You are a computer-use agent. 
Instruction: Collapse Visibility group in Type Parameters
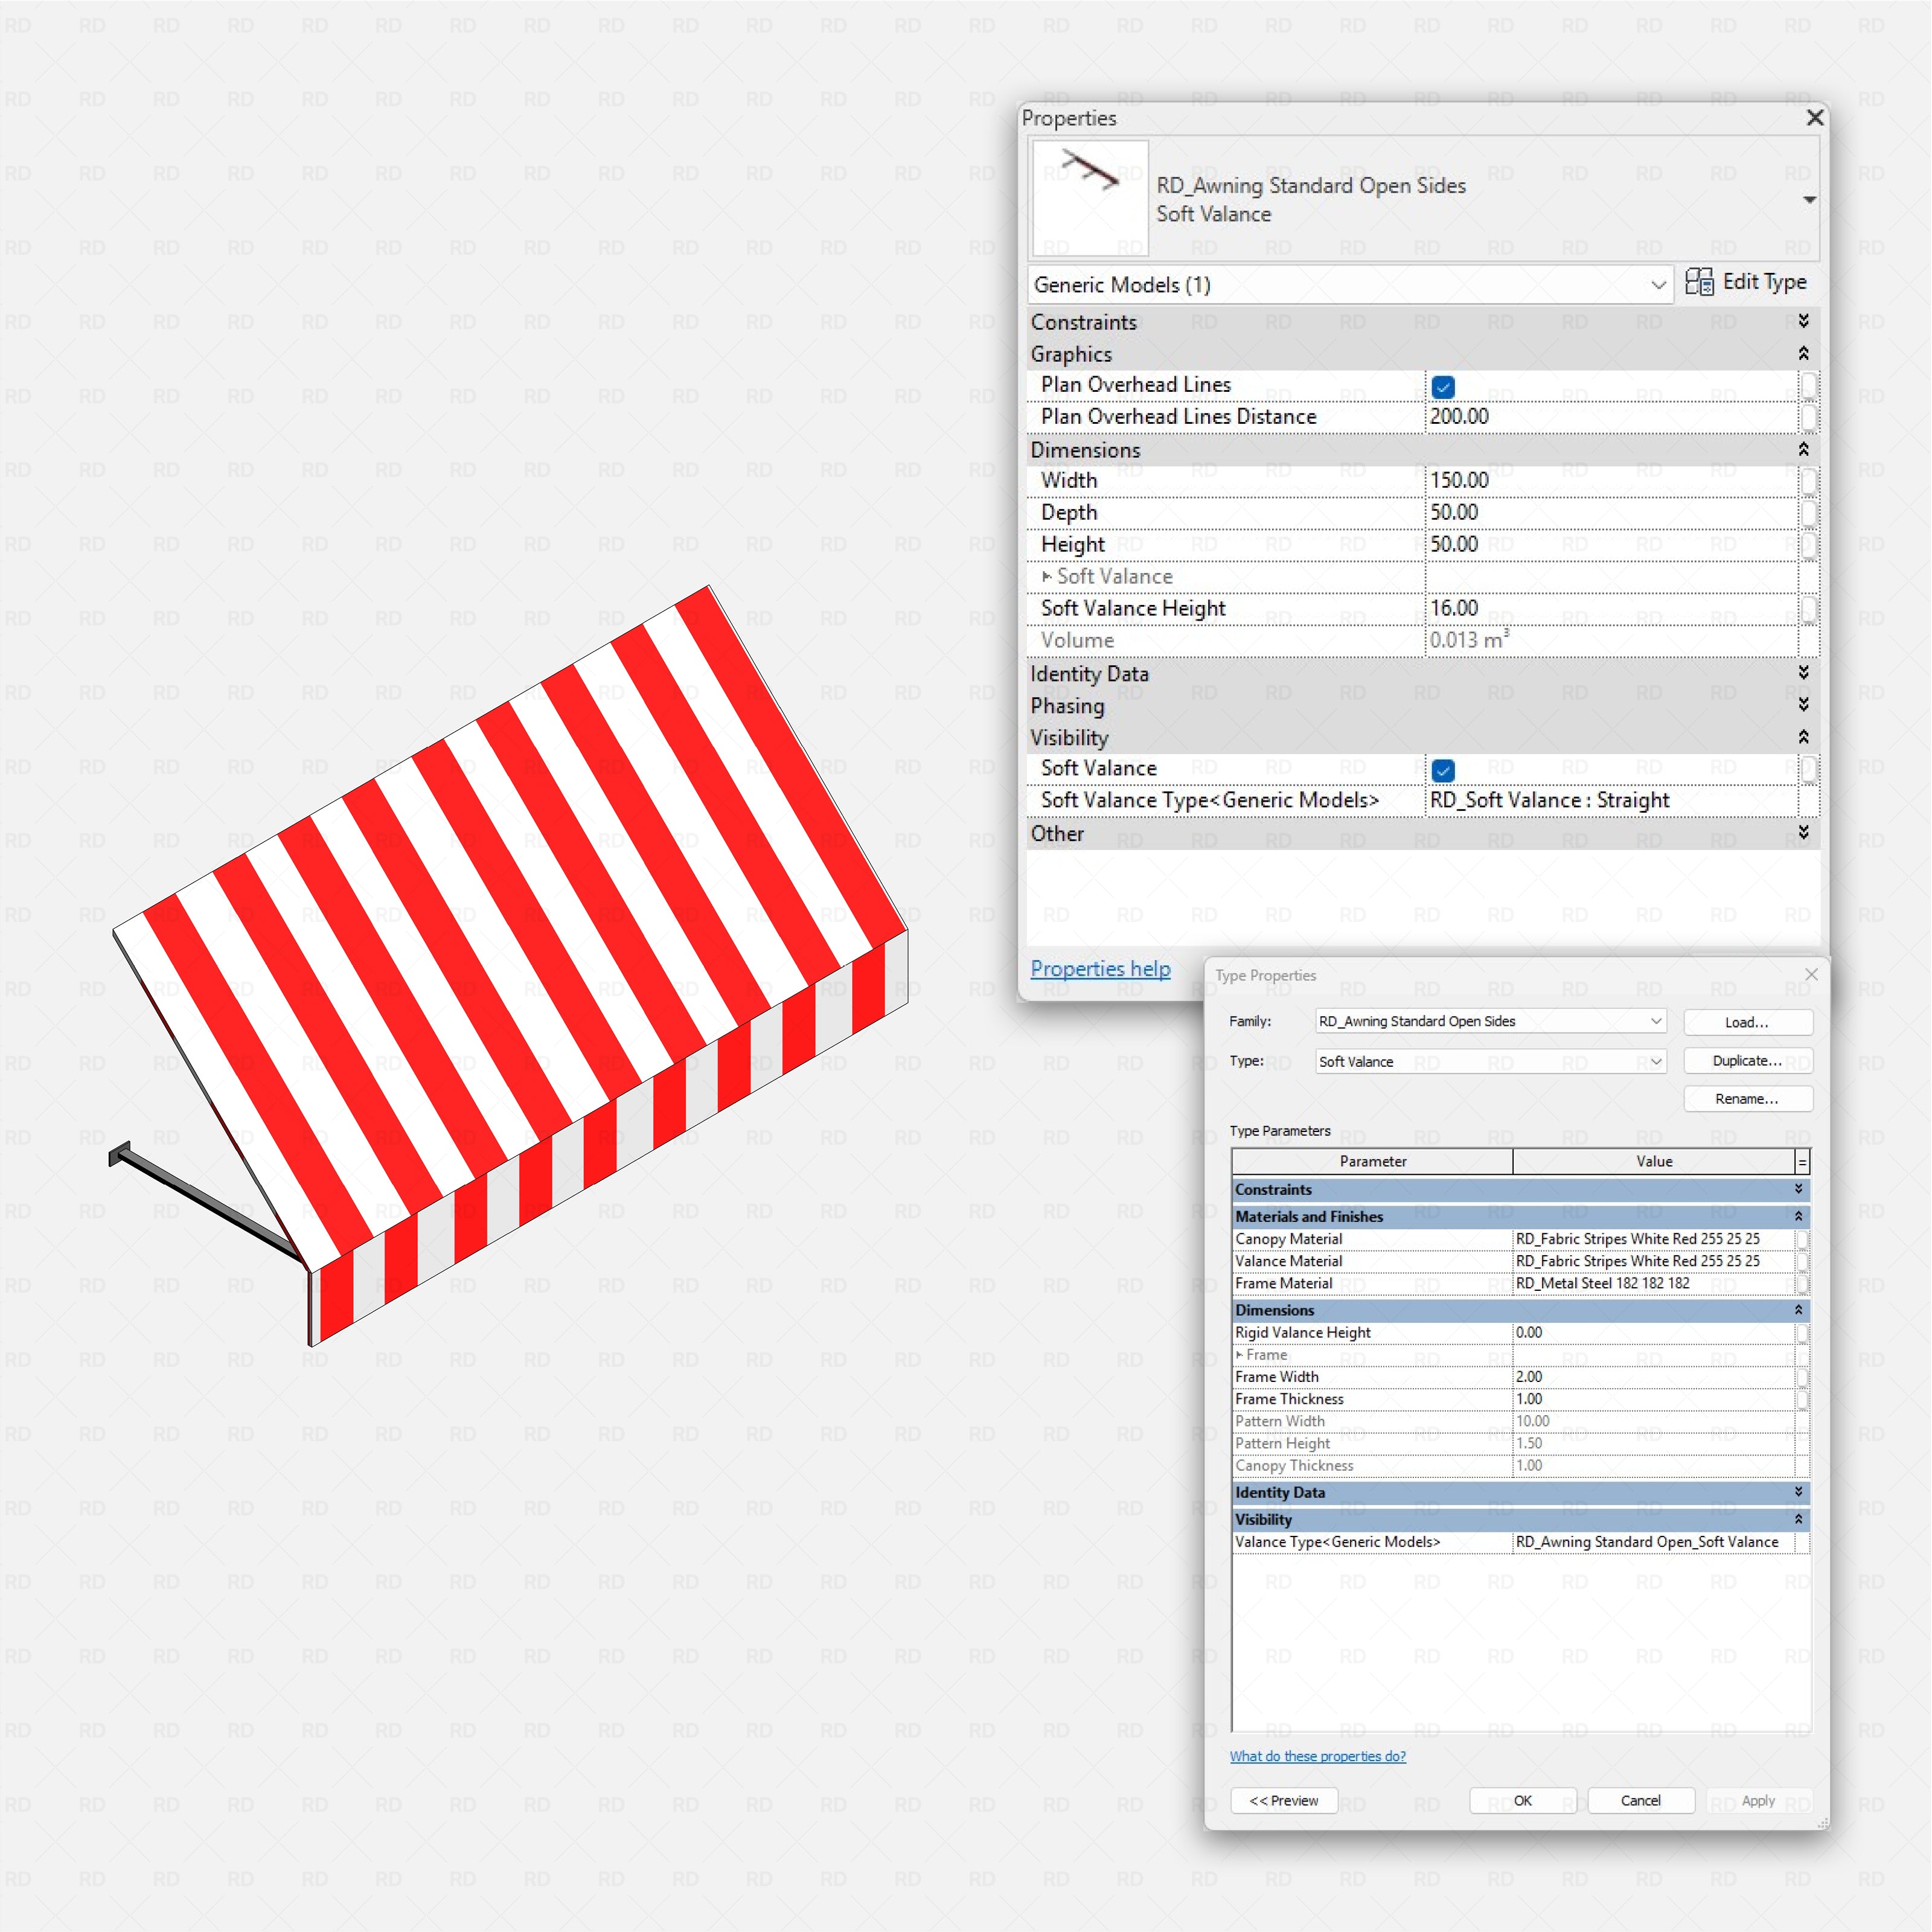pyautogui.click(x=1798, y=1519)
